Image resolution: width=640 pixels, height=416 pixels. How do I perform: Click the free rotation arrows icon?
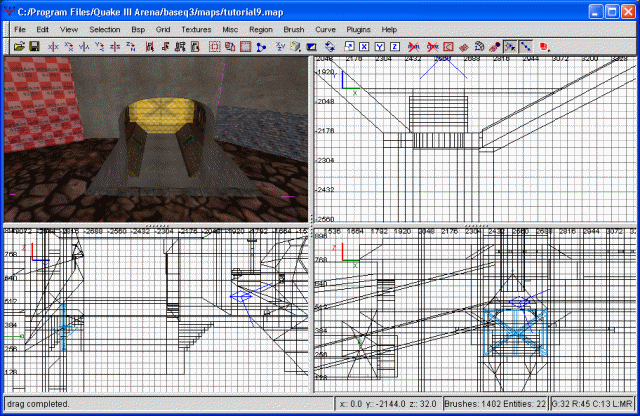tap(330, 47)
